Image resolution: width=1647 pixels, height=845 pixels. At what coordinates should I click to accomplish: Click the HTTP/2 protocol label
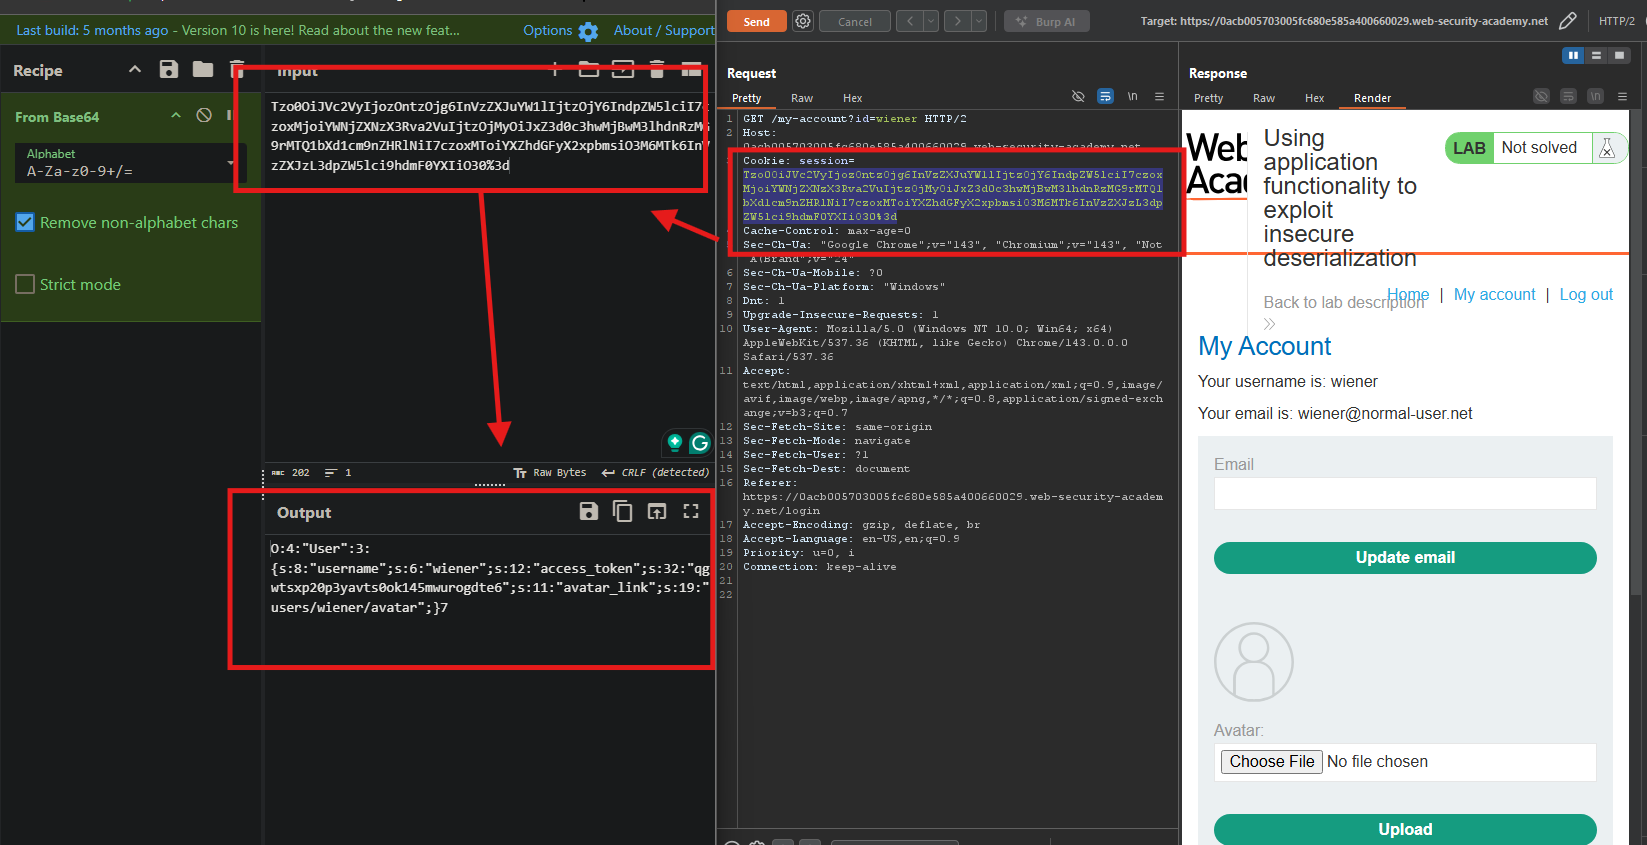(1616, 21)
